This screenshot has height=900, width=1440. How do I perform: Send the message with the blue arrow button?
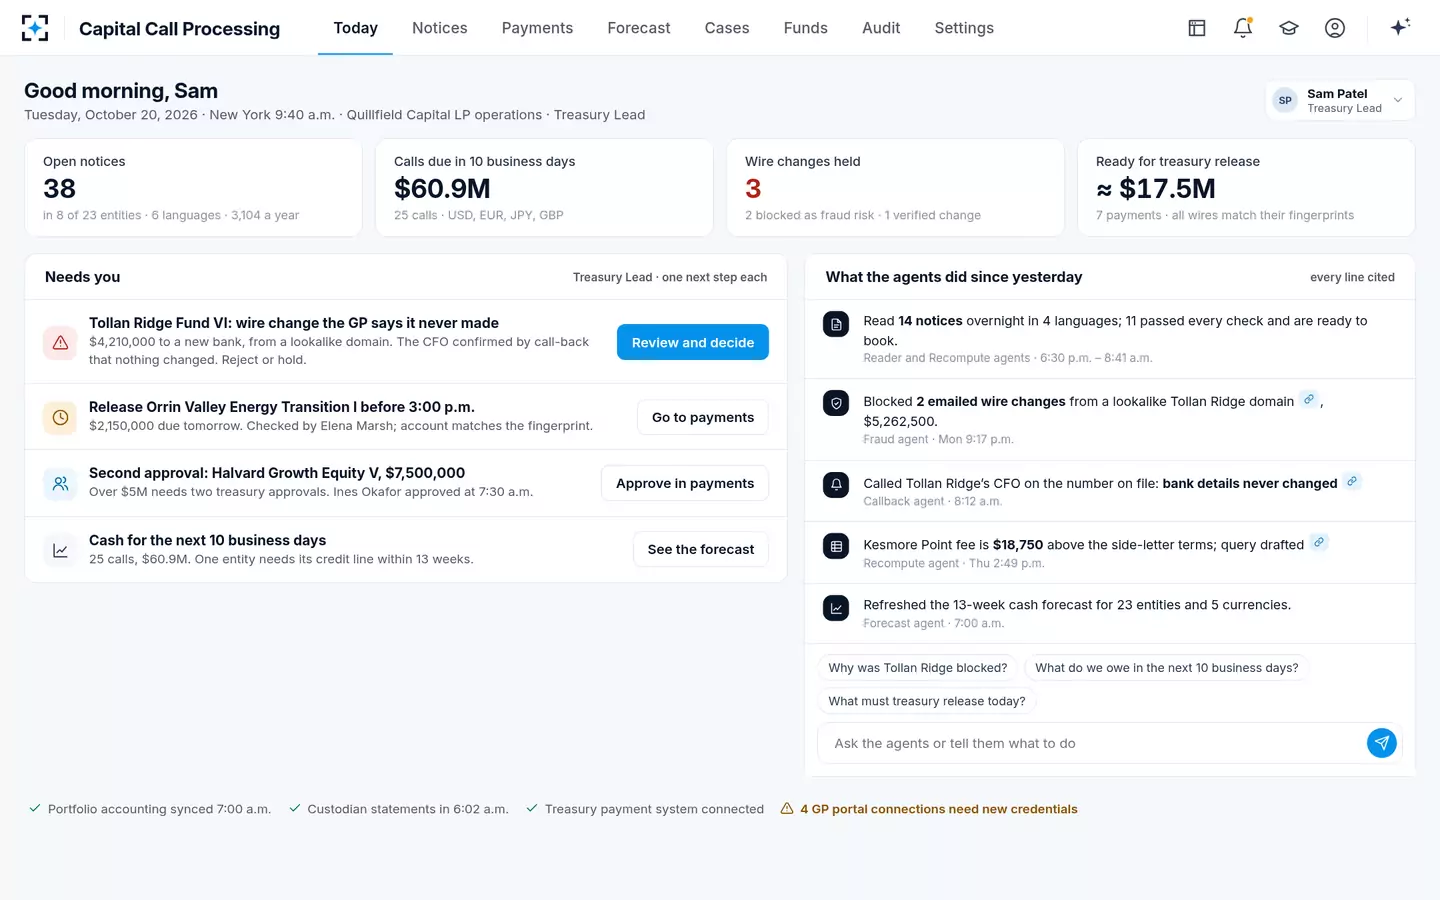(1381, 743)
